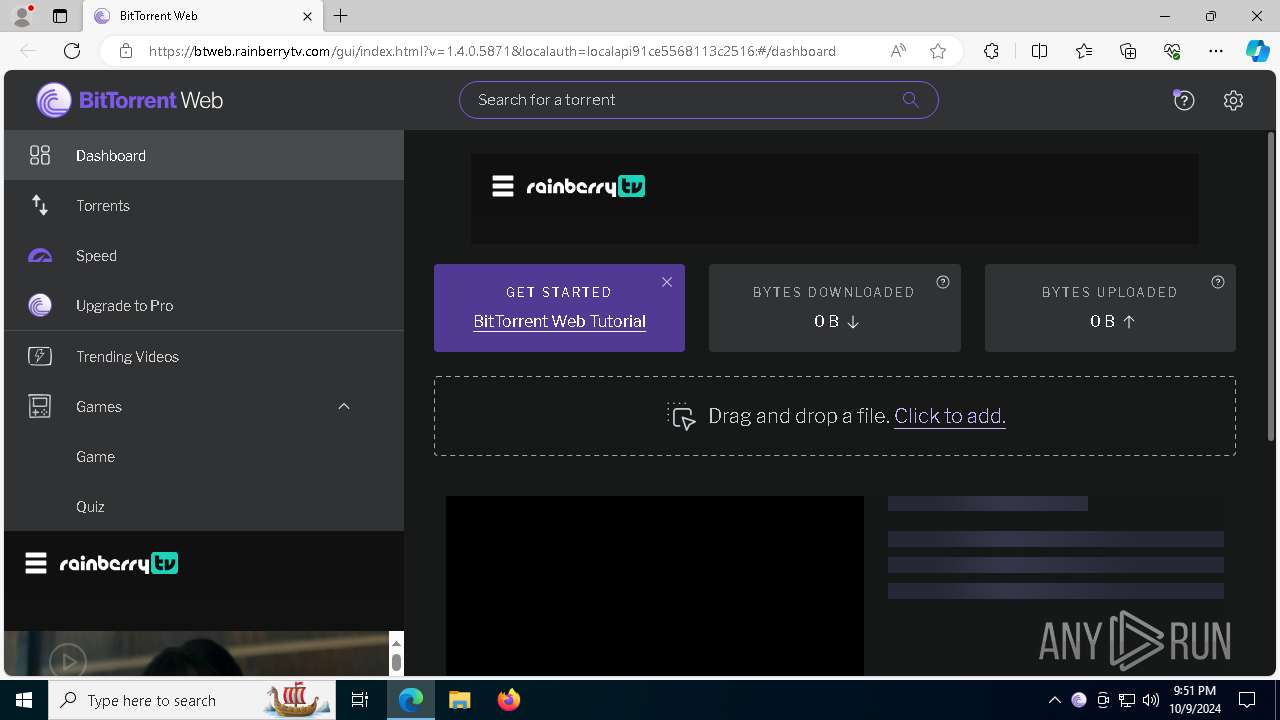Click the black video player area
The width and height of the screenshot is (1280, 720).
[x=654, y=585]
